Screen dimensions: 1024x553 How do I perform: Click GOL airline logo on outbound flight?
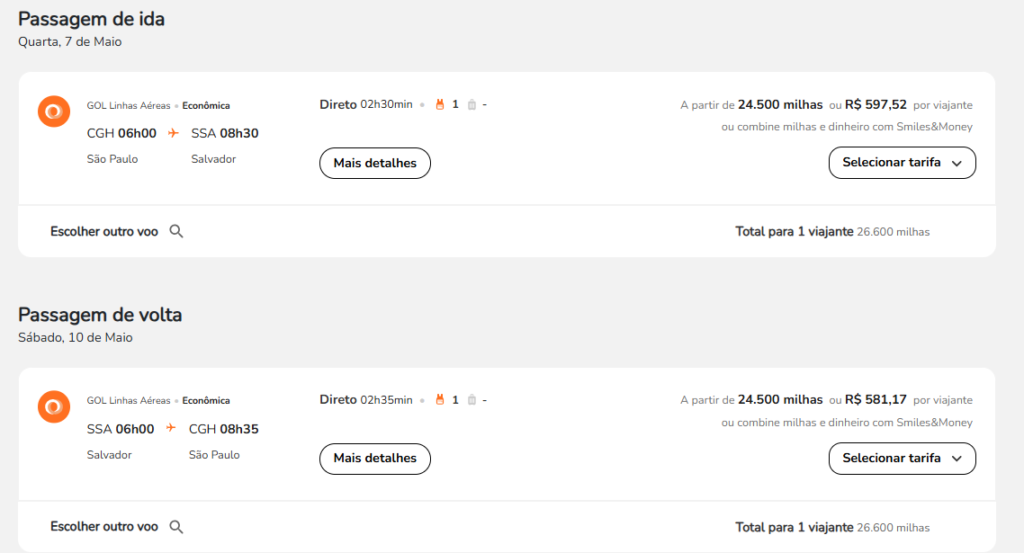(53, 112)
